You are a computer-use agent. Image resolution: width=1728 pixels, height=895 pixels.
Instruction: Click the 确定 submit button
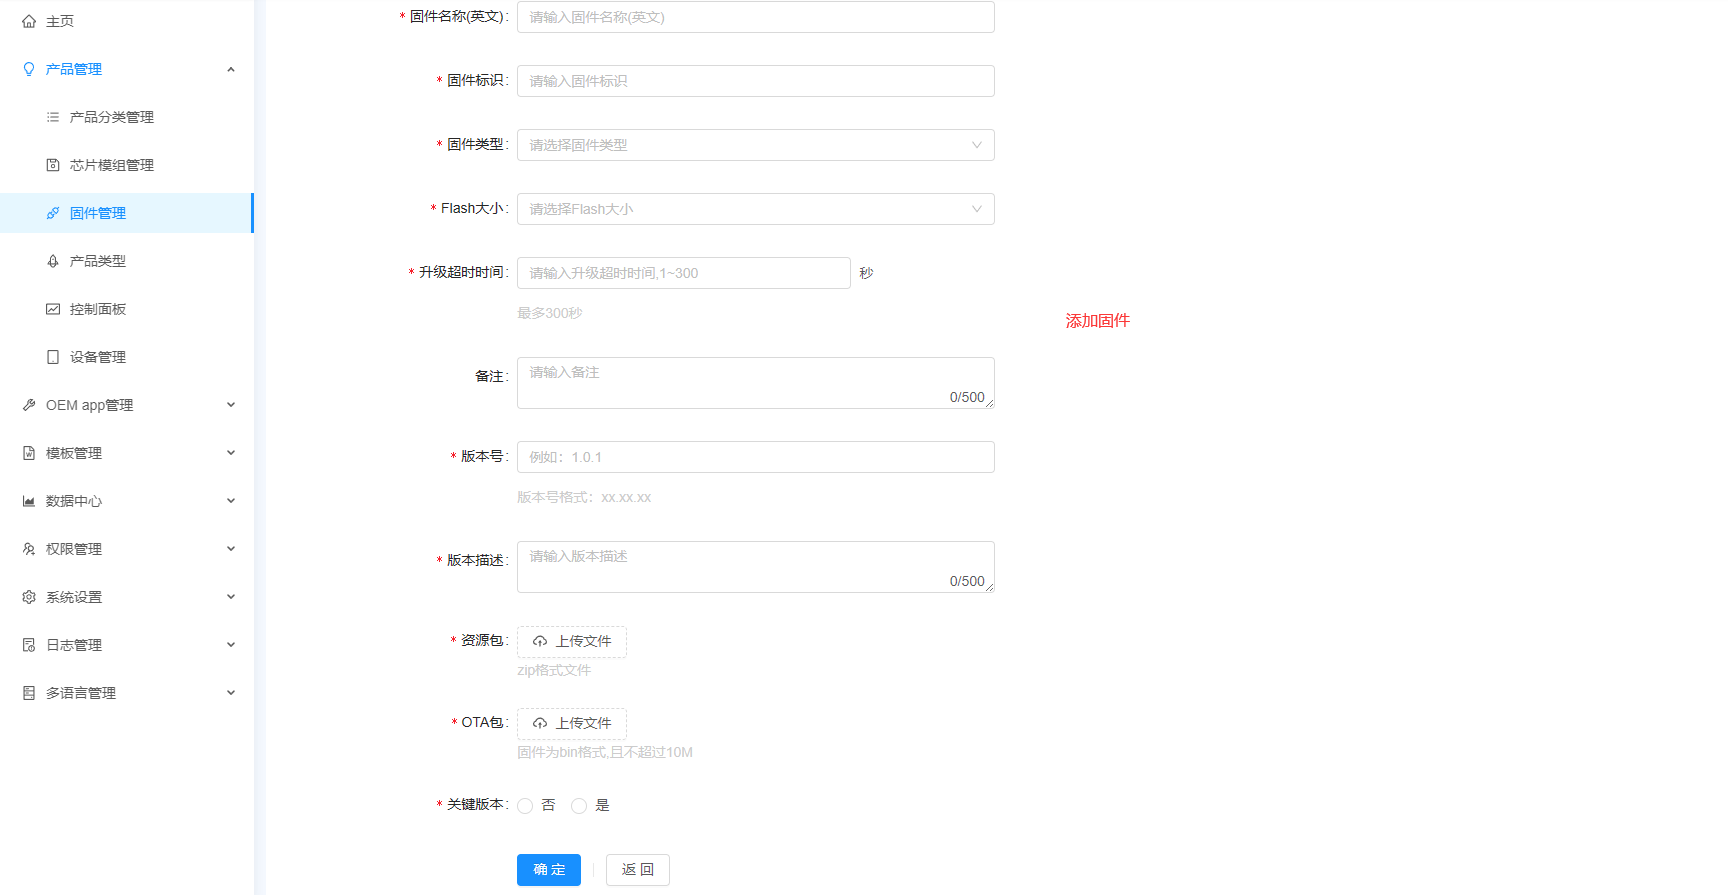[549, 870]
